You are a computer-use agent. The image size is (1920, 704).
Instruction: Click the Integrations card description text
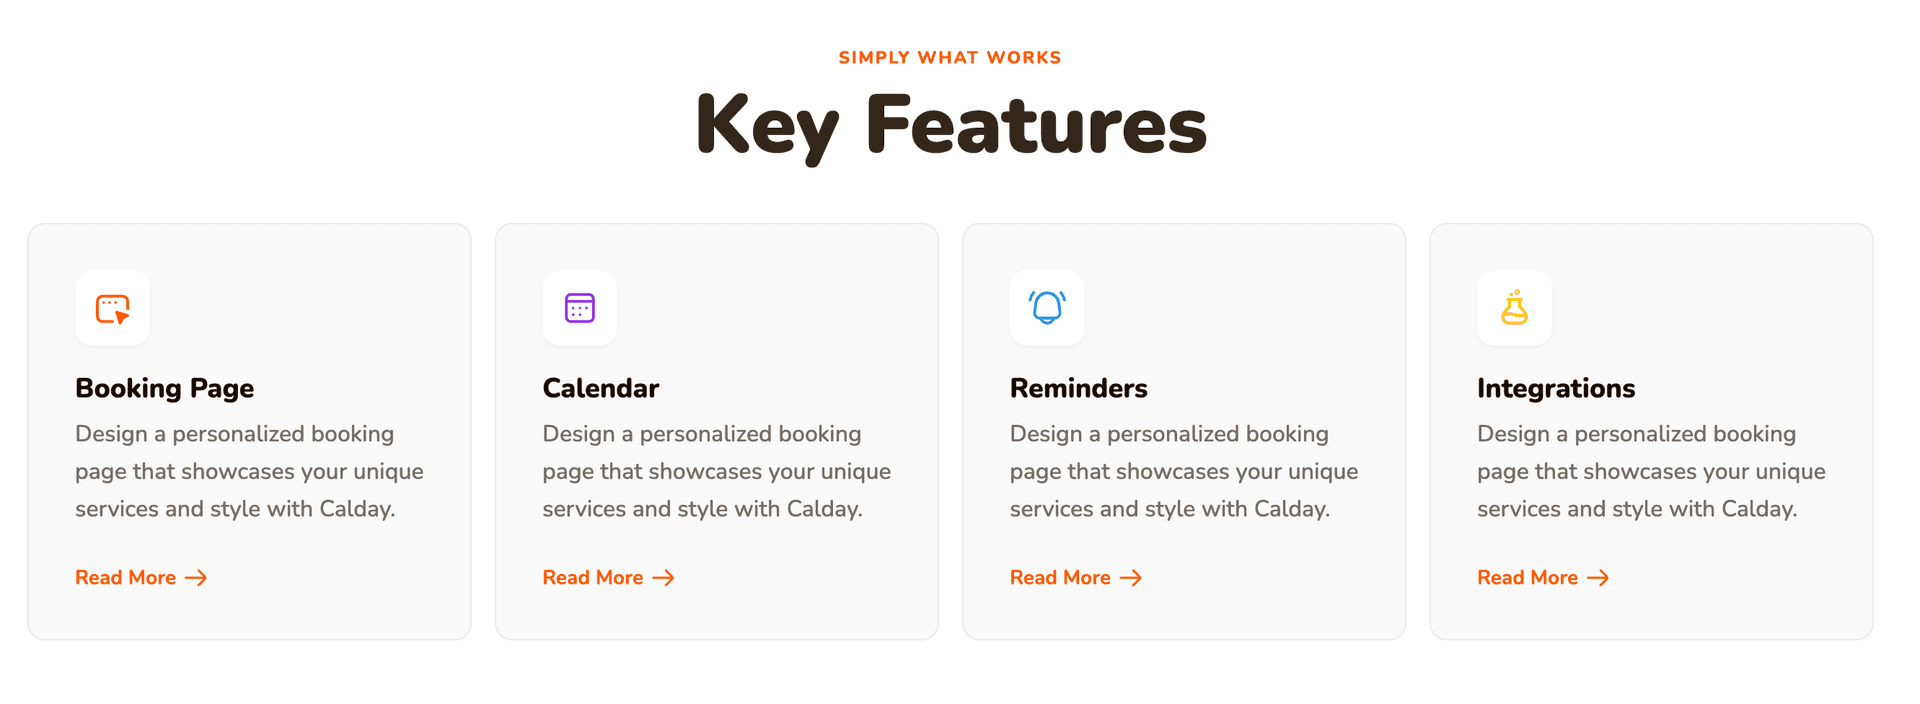point(1651,471)
